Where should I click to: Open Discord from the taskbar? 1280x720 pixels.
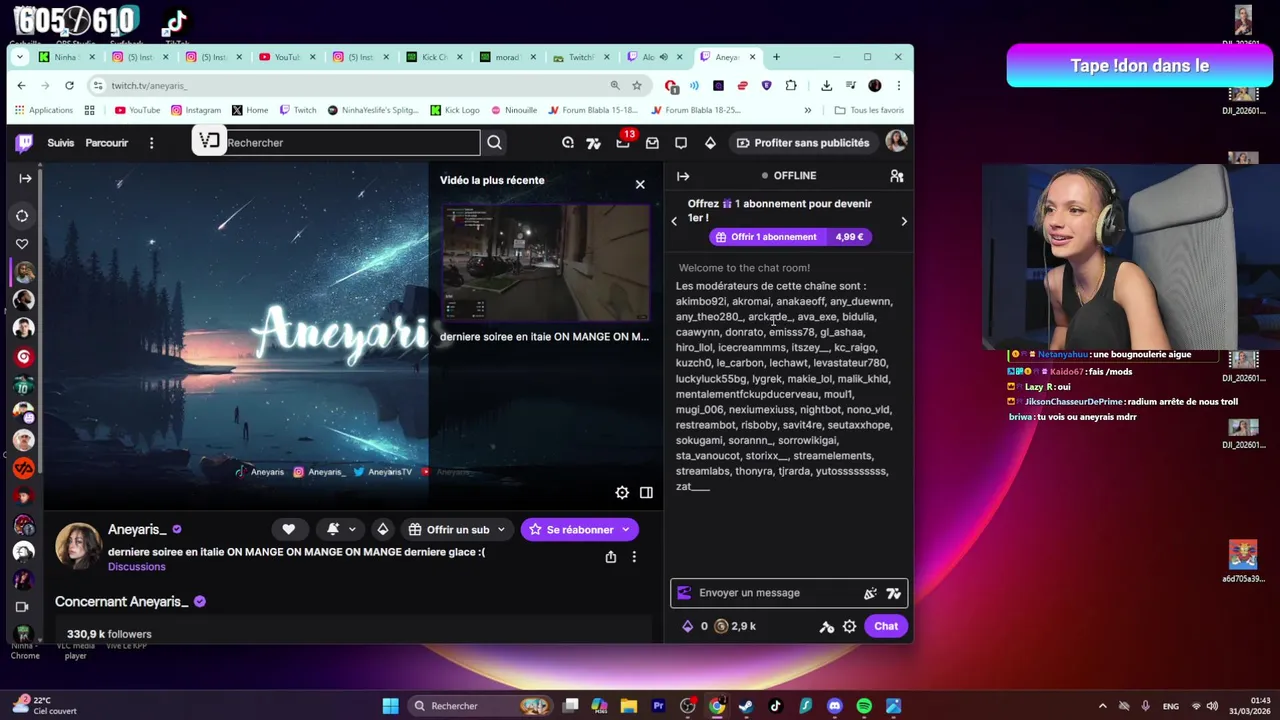[x=835, y=706]
